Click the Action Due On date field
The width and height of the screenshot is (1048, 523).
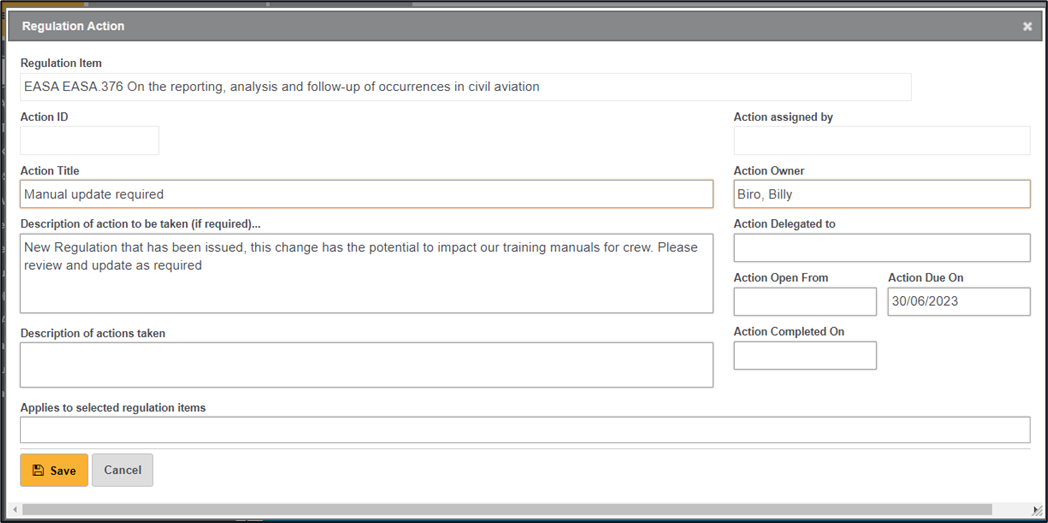pos(958,302)
